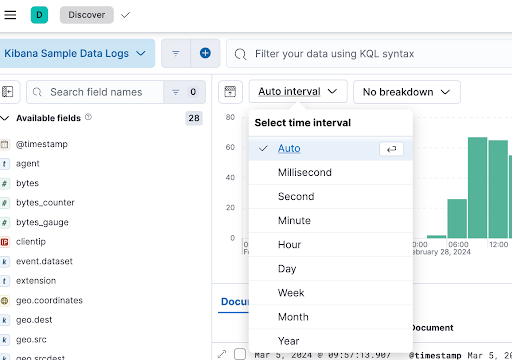
Task: Expand the first document row details
Action: (x=222, y=354)
